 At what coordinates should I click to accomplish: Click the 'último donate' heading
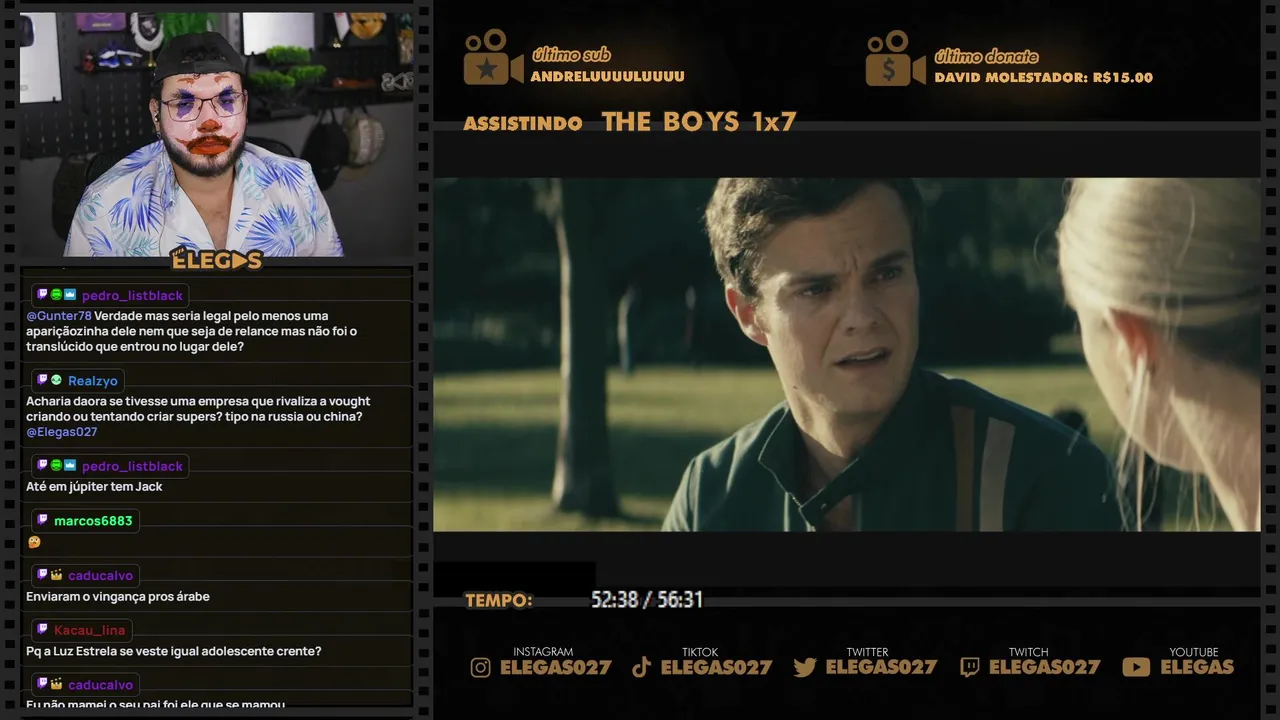(x=986, y=56)
